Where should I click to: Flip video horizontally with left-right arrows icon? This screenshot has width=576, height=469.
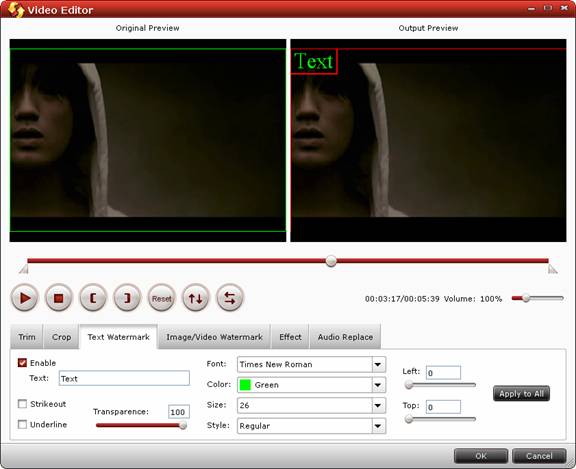(230, 298)
